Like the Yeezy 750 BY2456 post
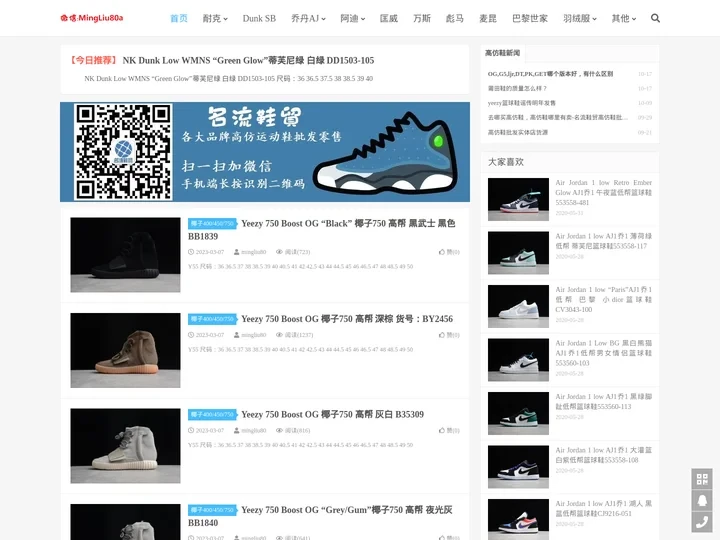 (x=449, y=335)
